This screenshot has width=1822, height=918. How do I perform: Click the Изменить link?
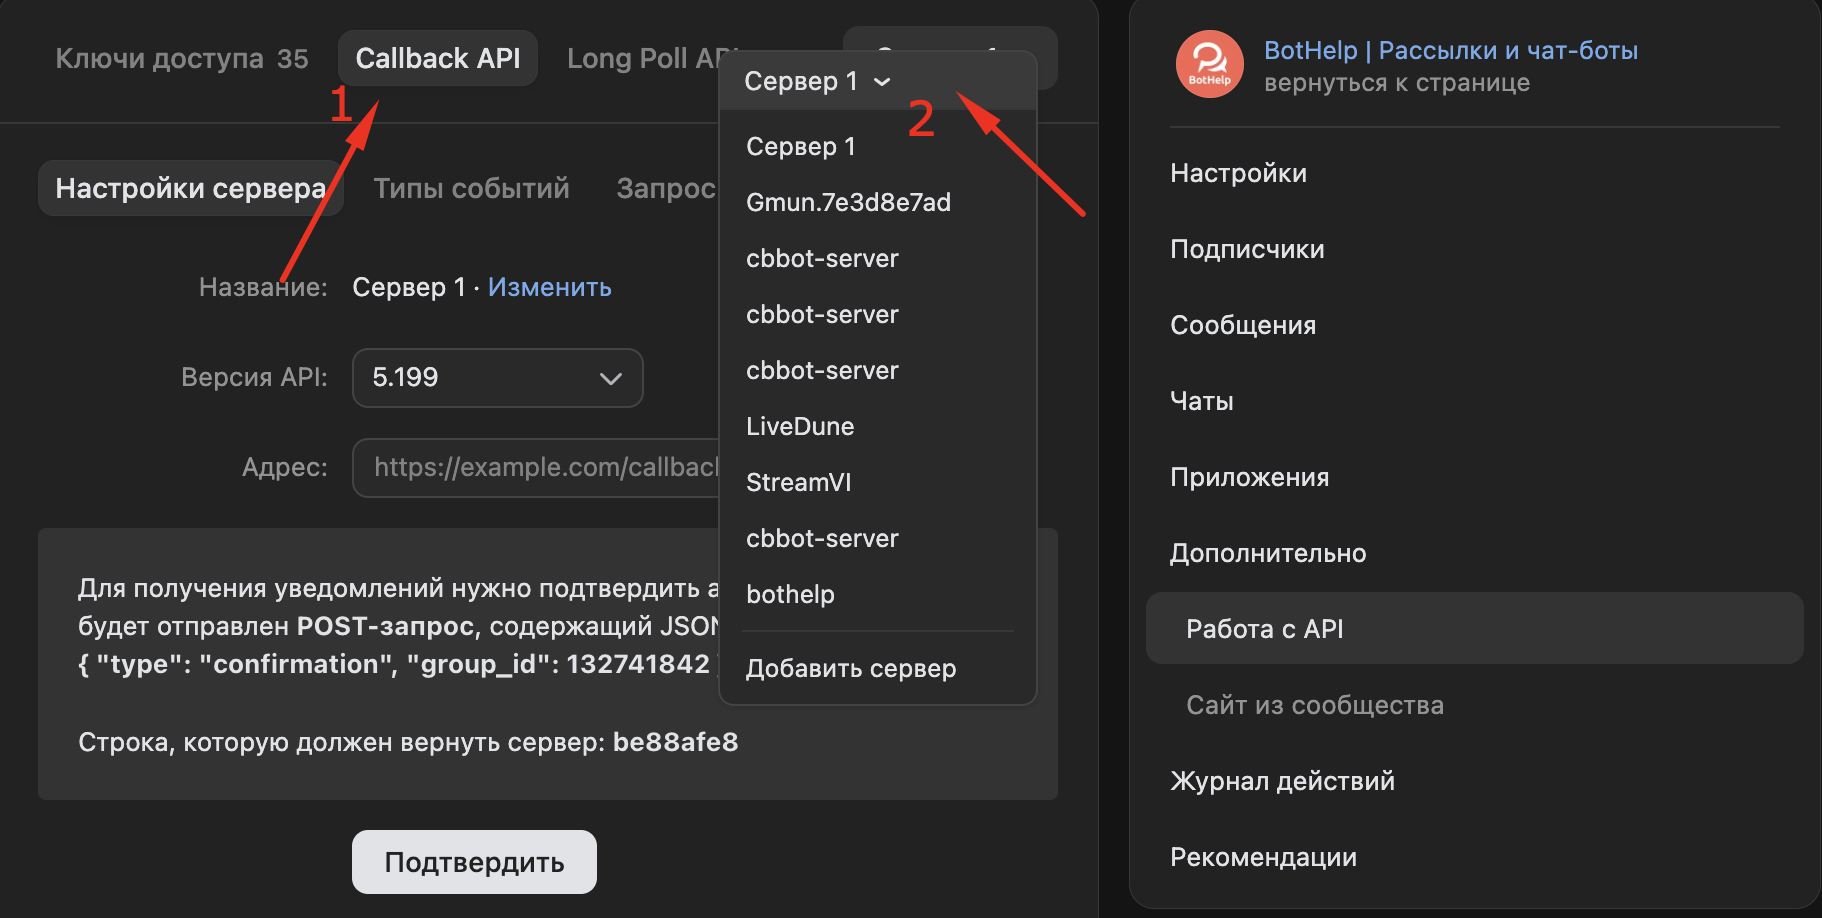549,287
